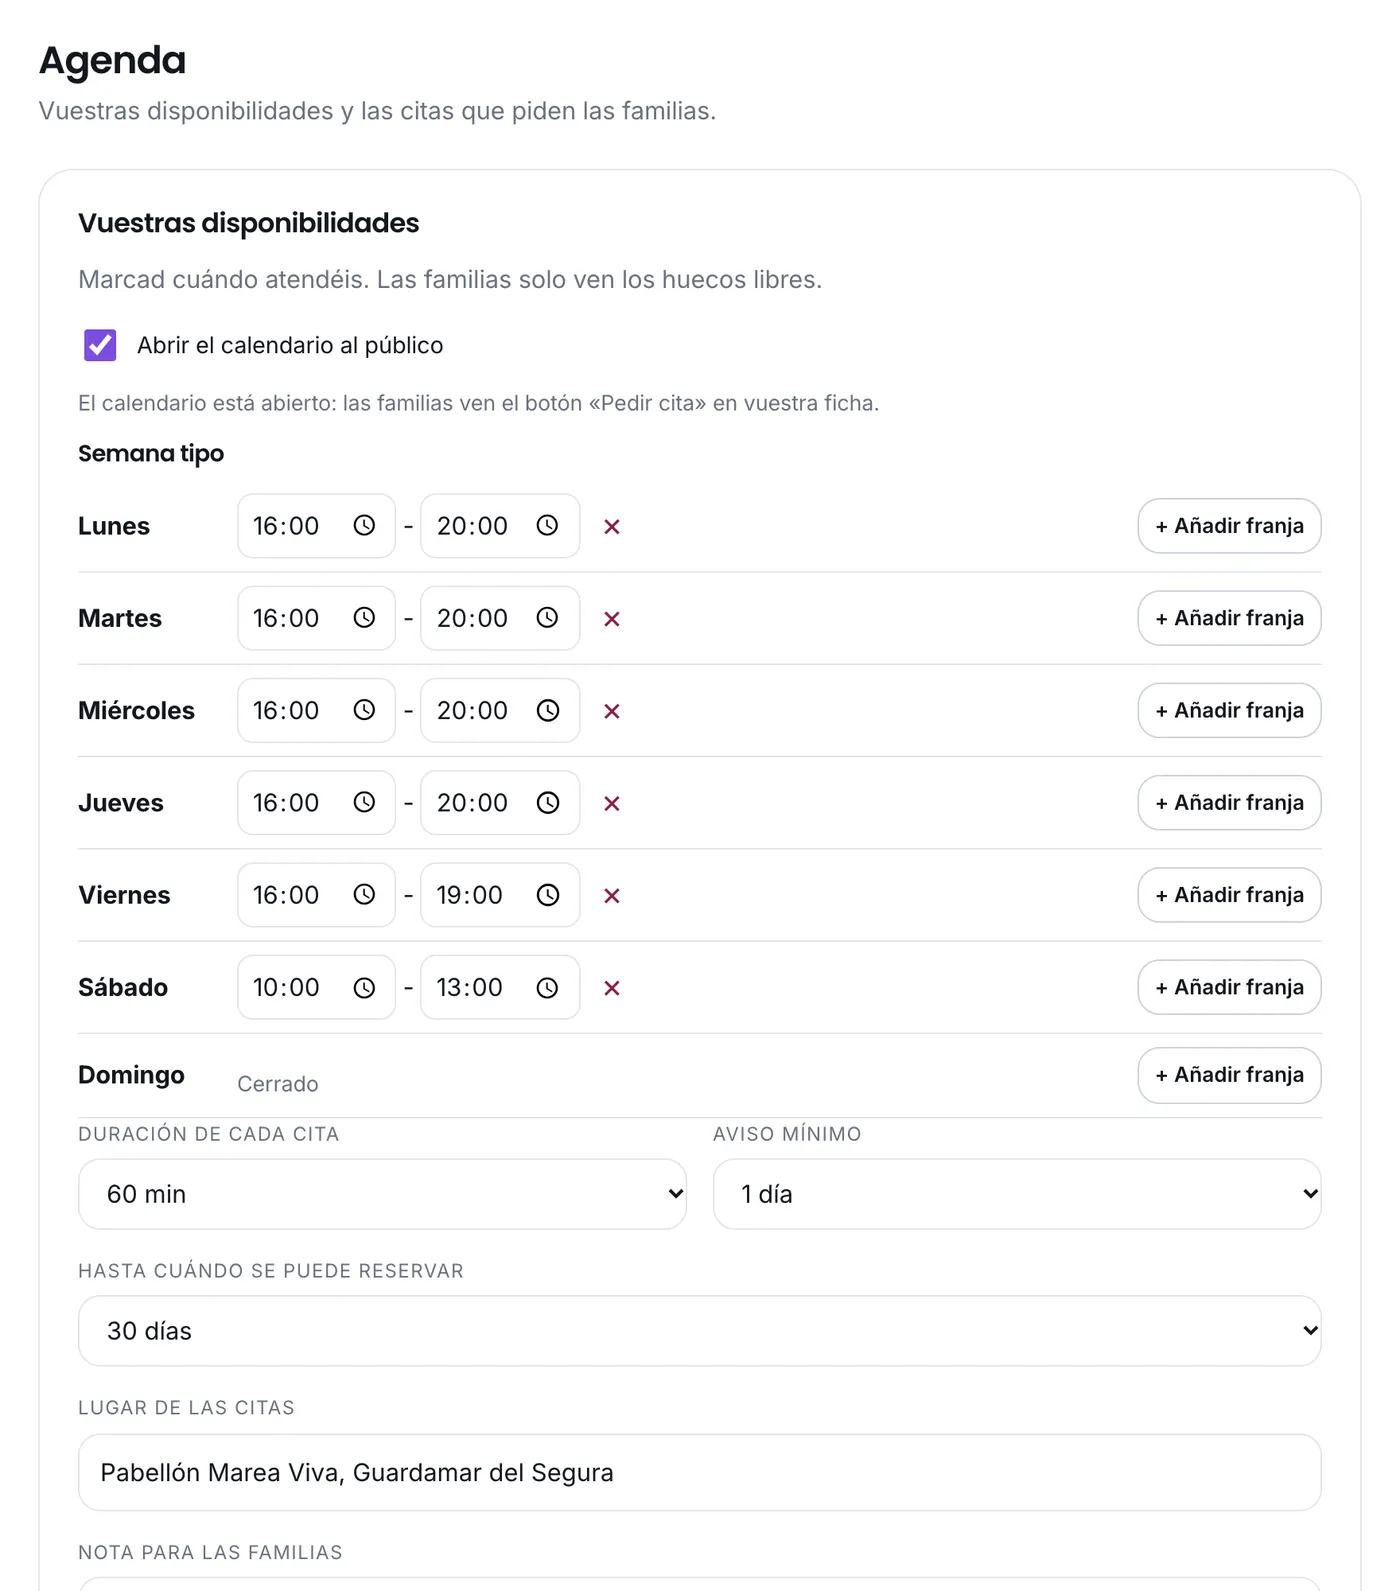Open clock picker for Jueves start time

coord(364,803)
